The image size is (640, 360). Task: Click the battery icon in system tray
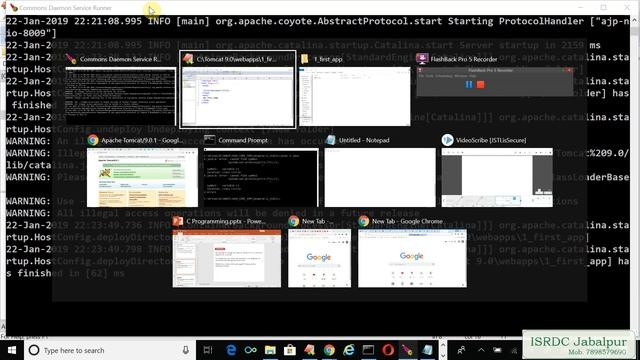(x=497, y=350)
